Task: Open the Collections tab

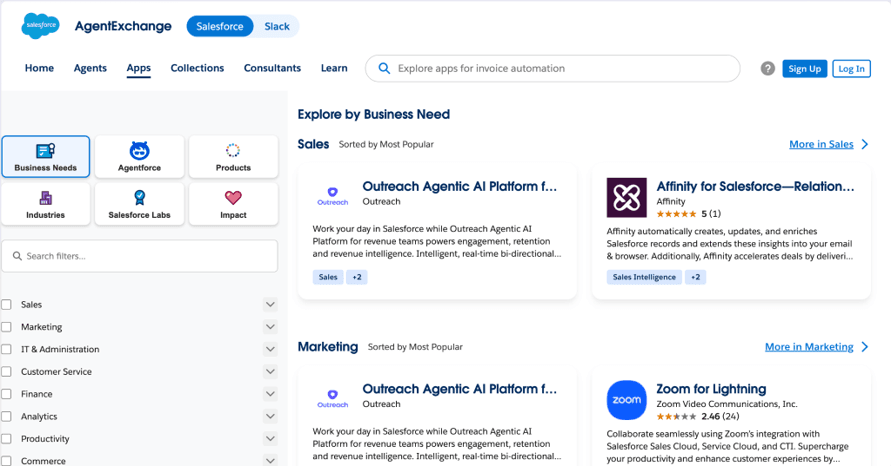Action: tap(197, 68)
